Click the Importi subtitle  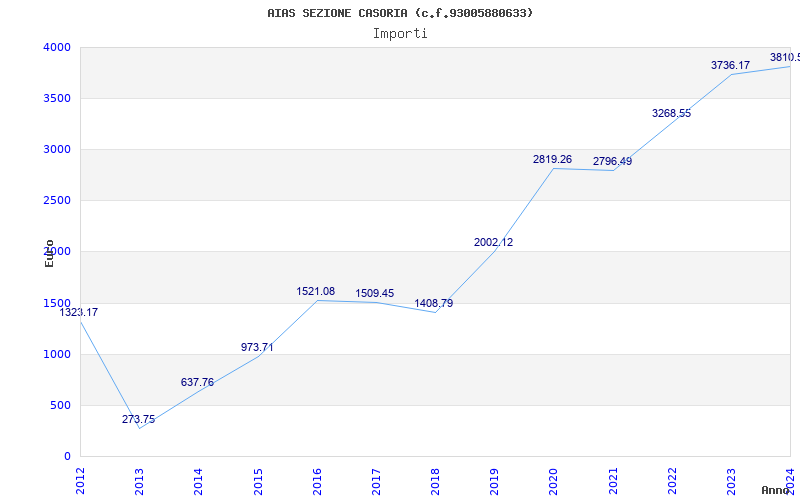[x=400, y=34]
